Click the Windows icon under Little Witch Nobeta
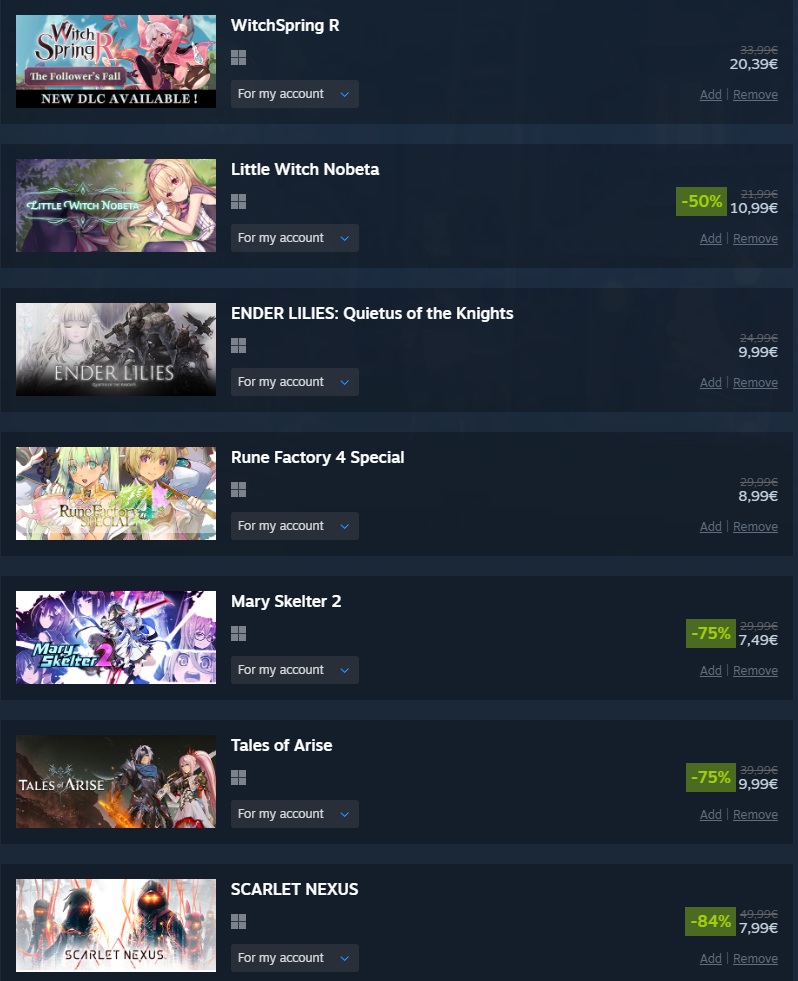798x981 pixels. [x=238, y=201]
